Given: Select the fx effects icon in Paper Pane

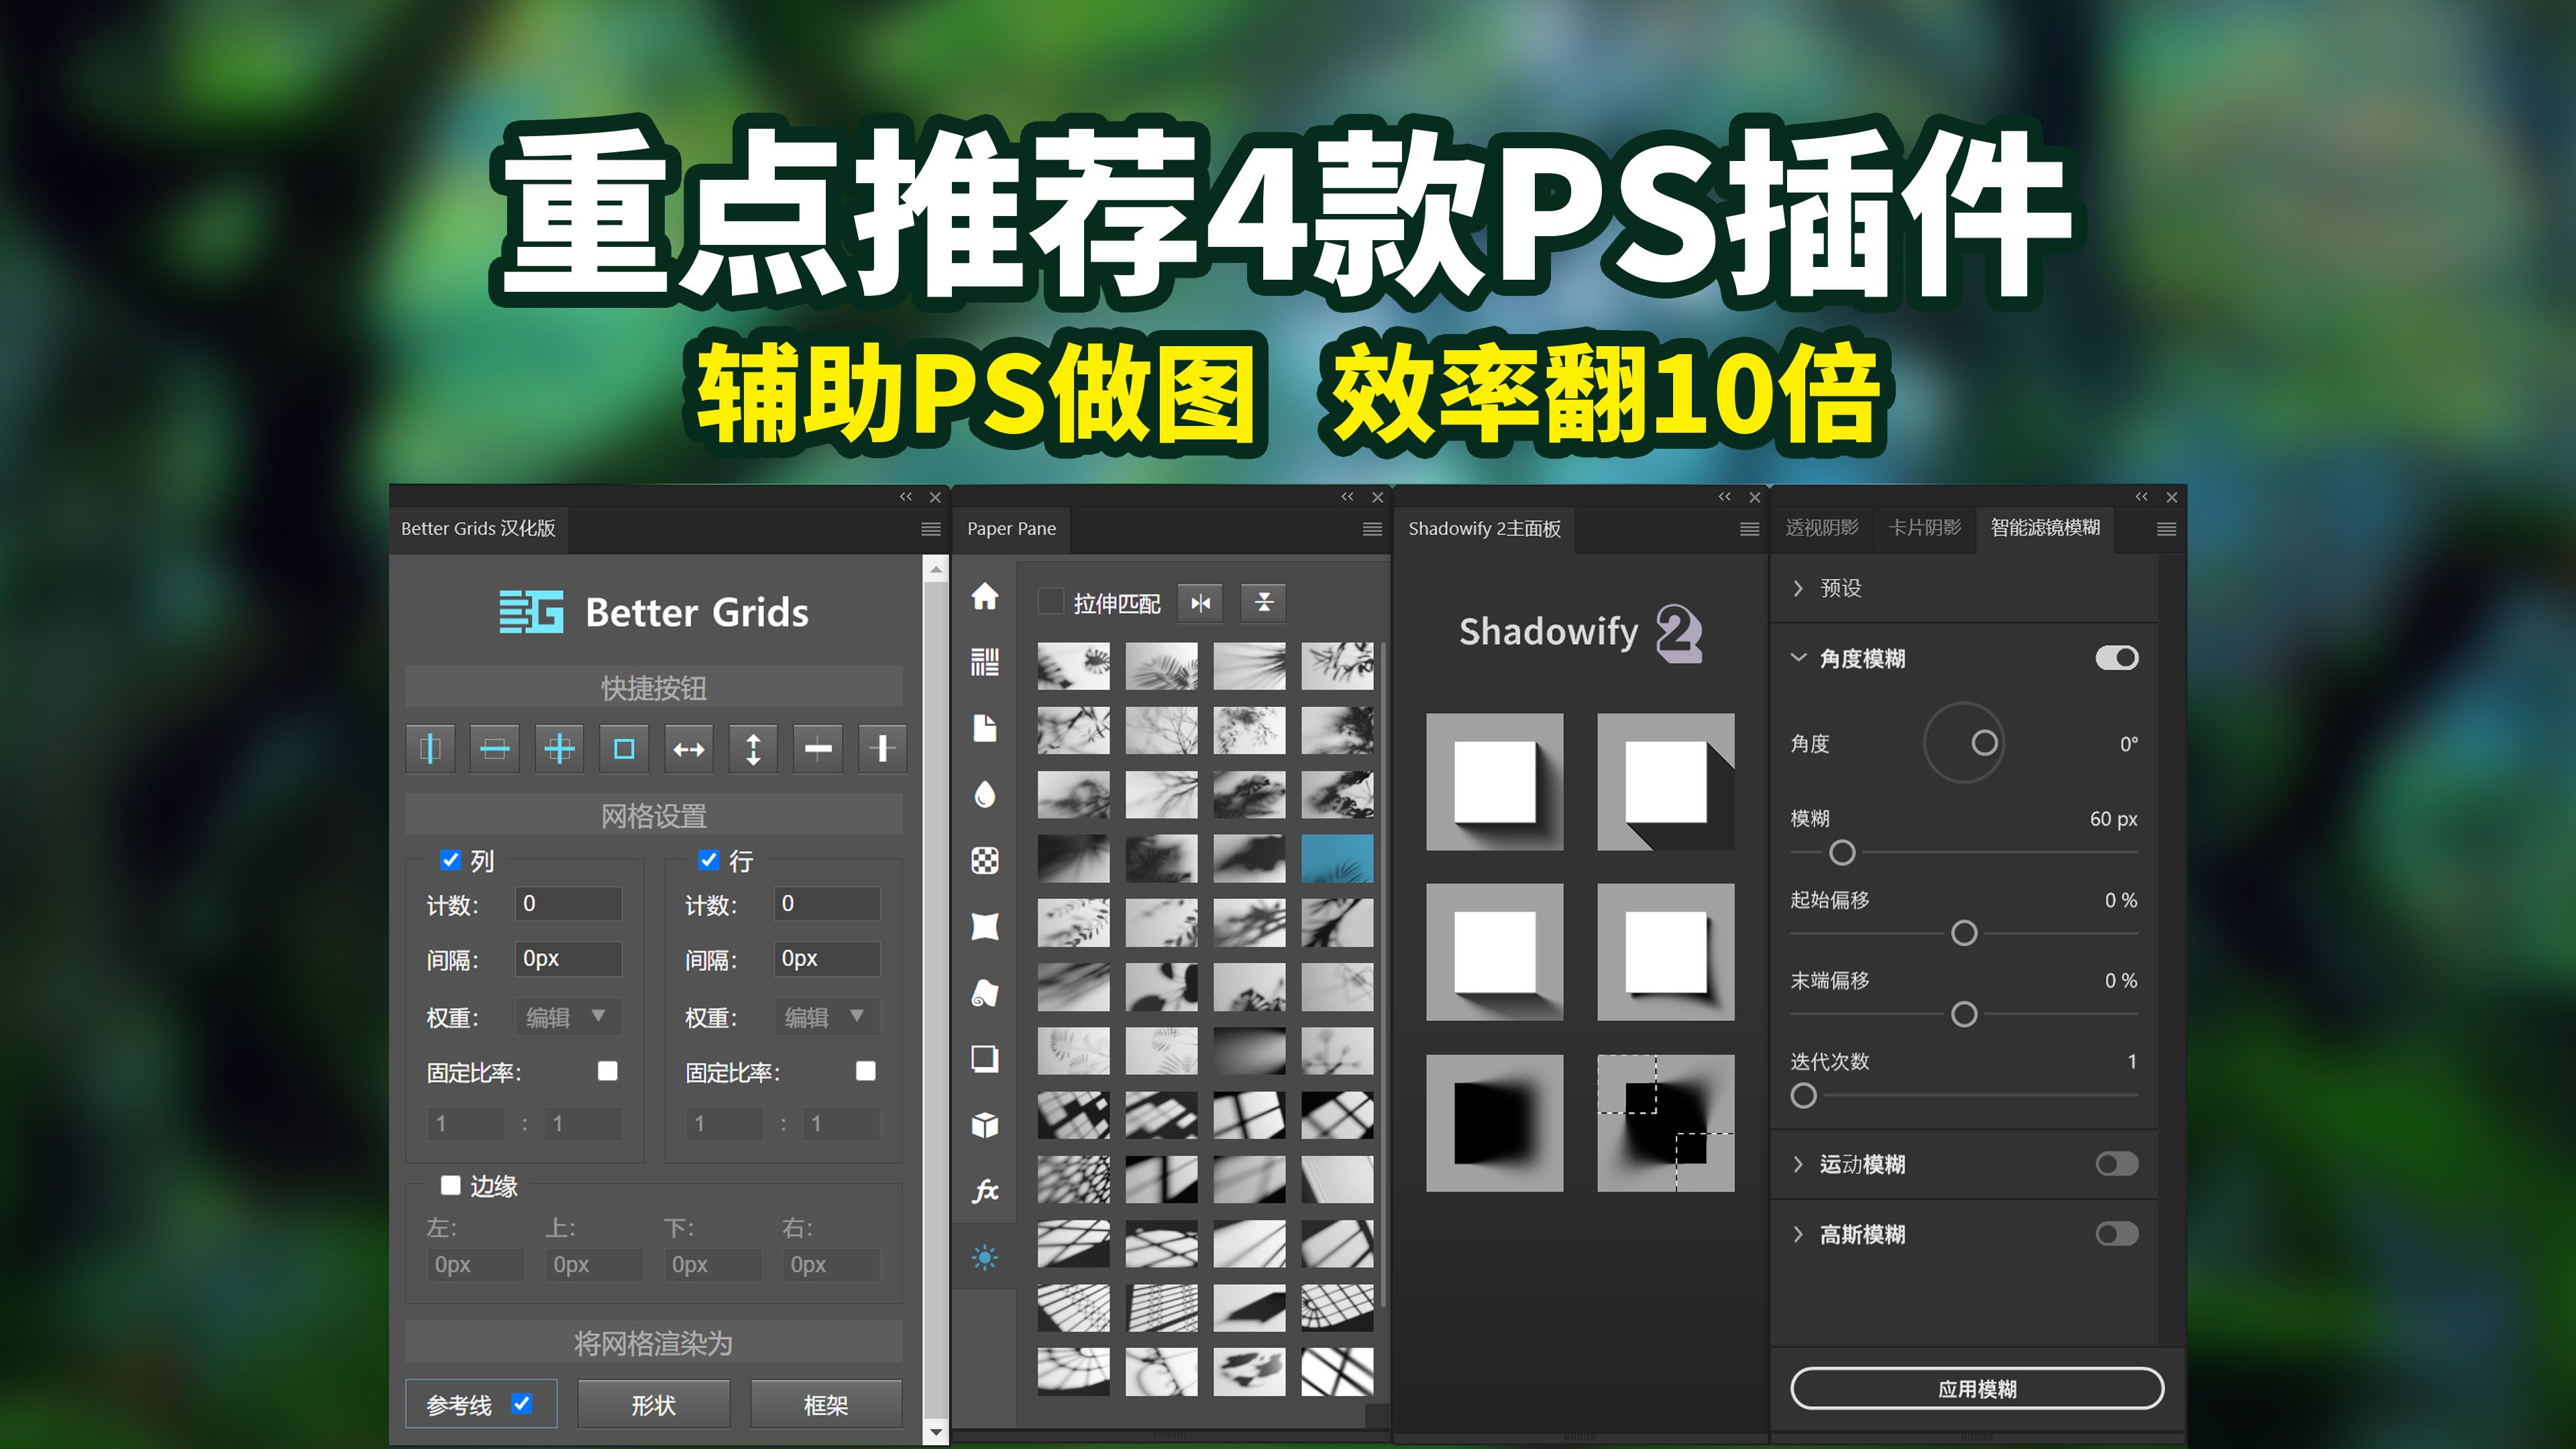Looking at the screenshot, I should [985, 1190].
